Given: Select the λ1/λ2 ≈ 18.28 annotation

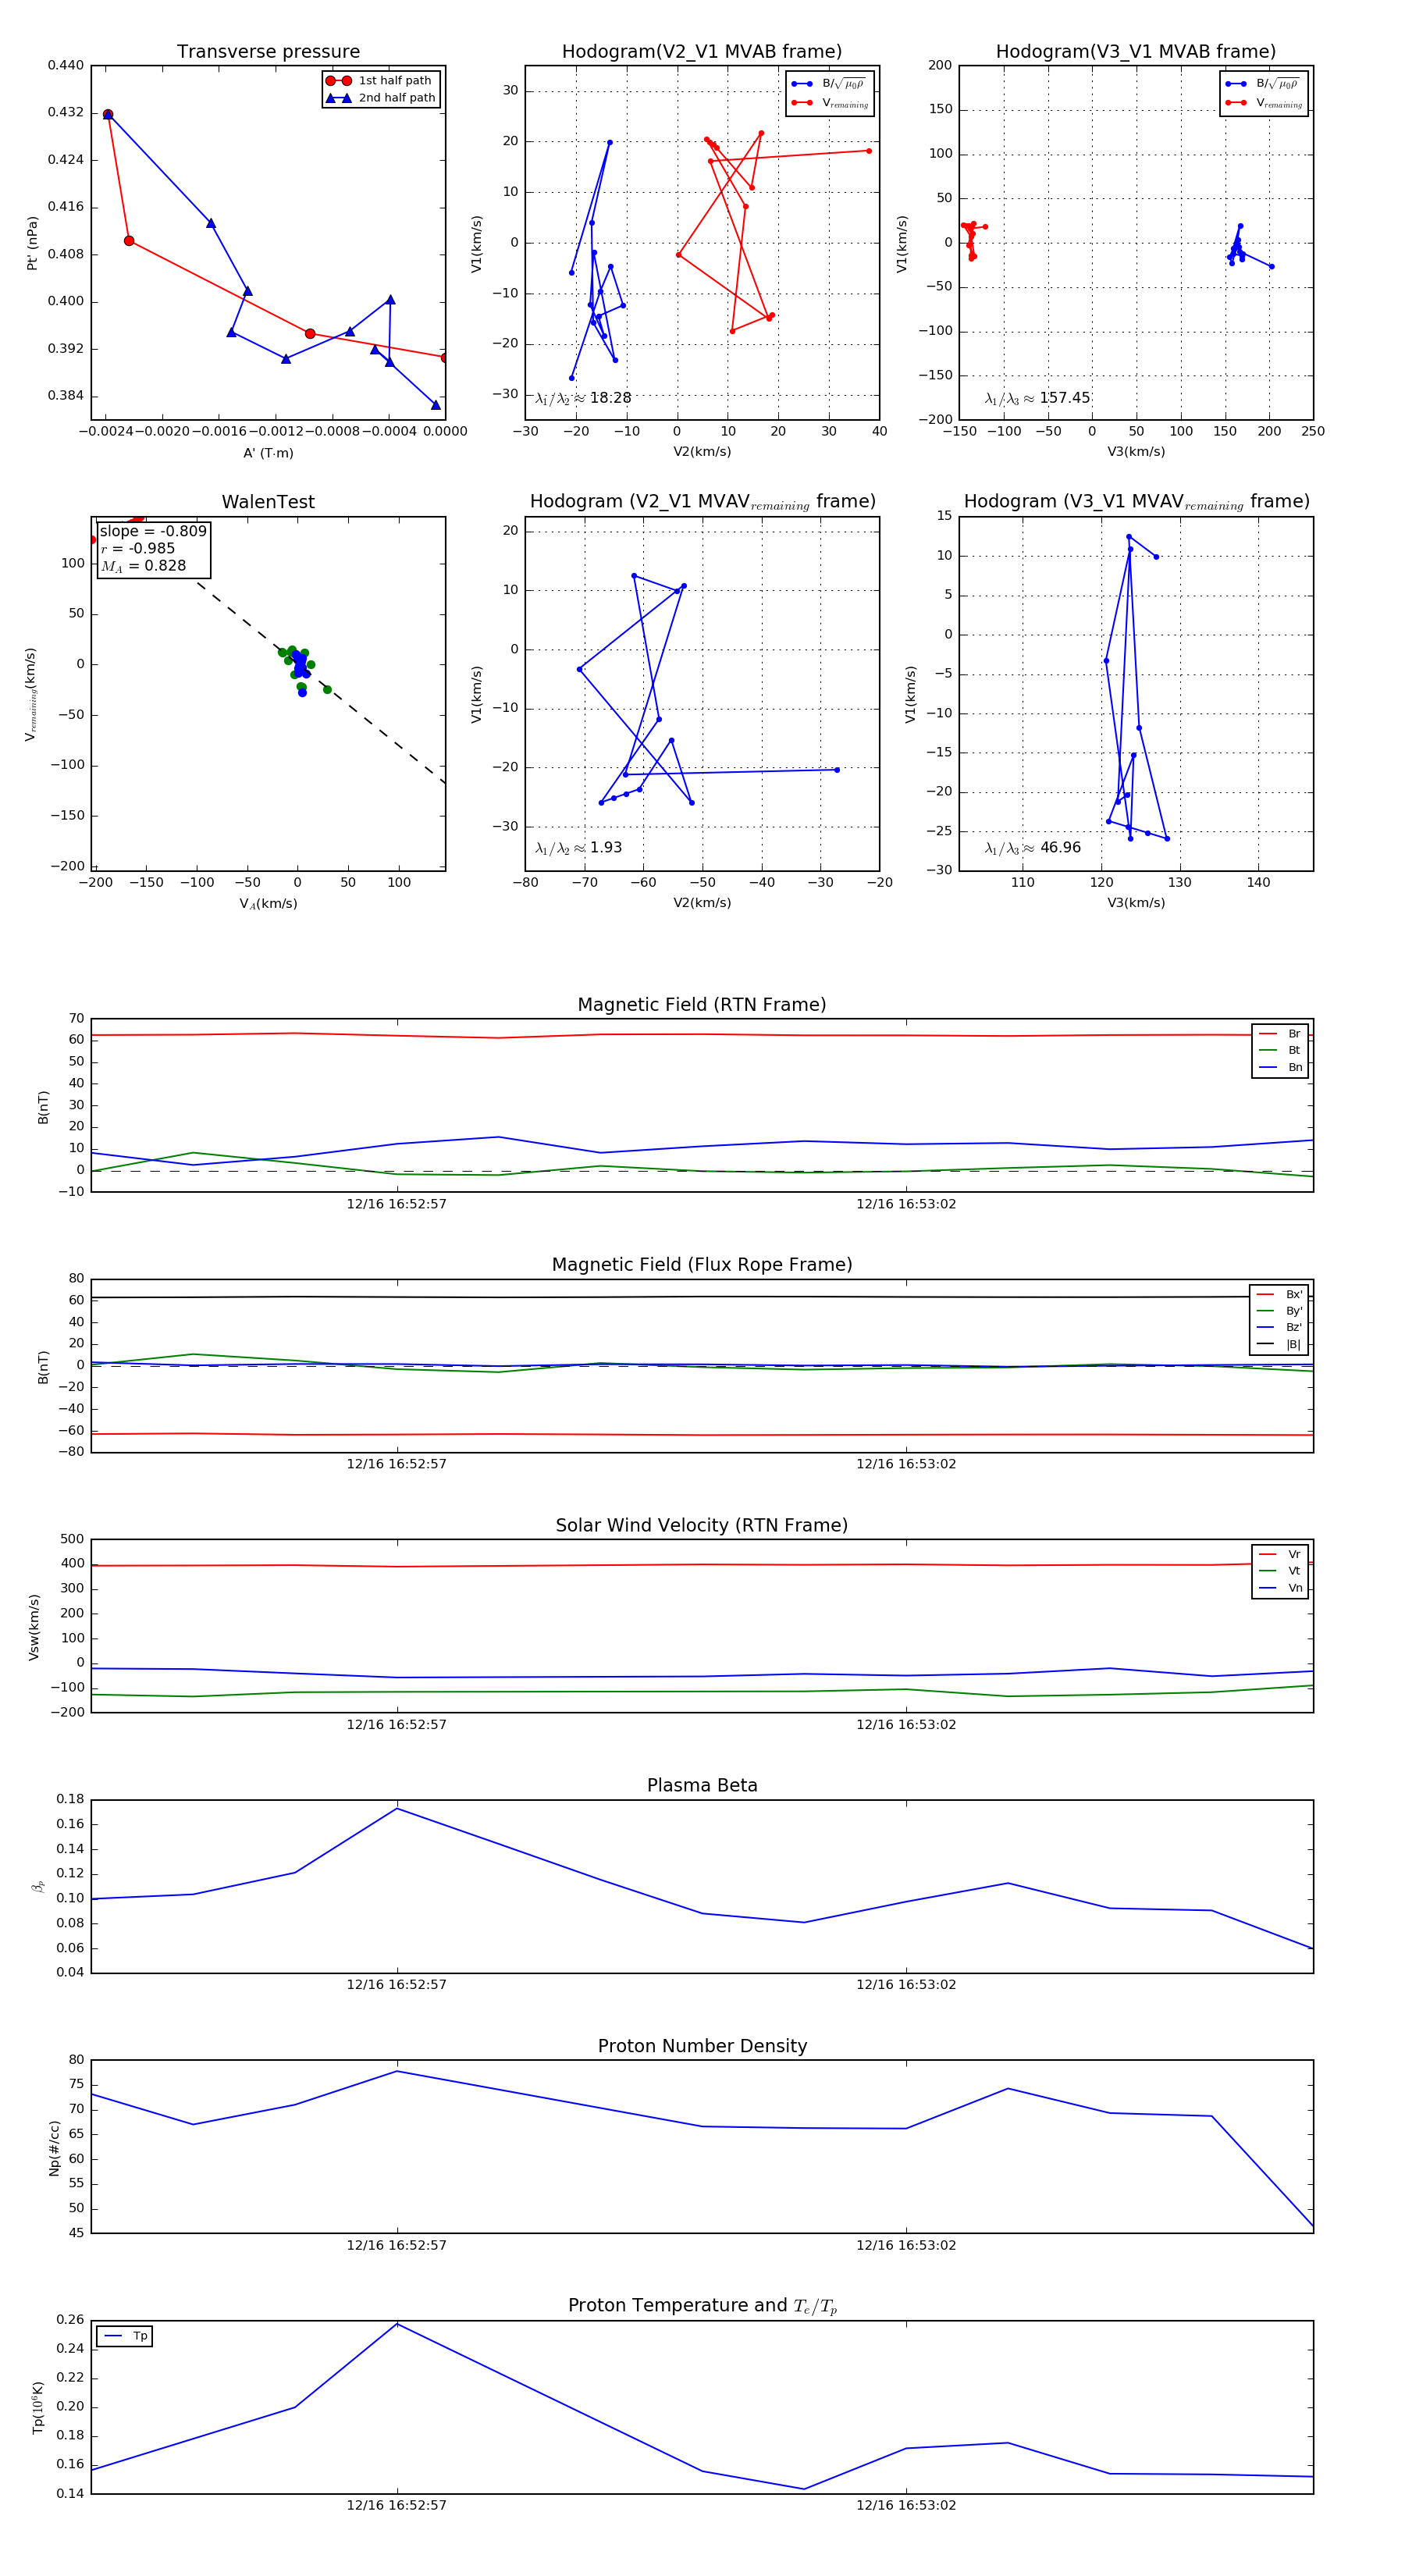Looking at the screenshot, I should [x=583, y=398].
